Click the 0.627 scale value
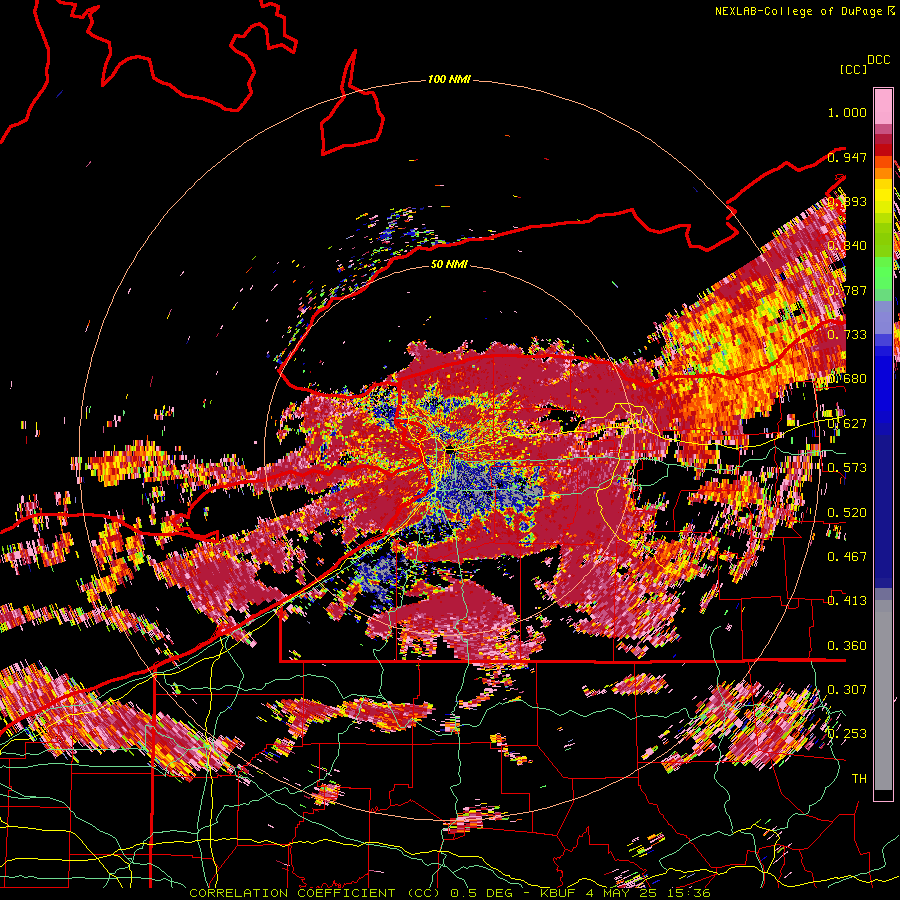900x900 pixels. [847, 424]
